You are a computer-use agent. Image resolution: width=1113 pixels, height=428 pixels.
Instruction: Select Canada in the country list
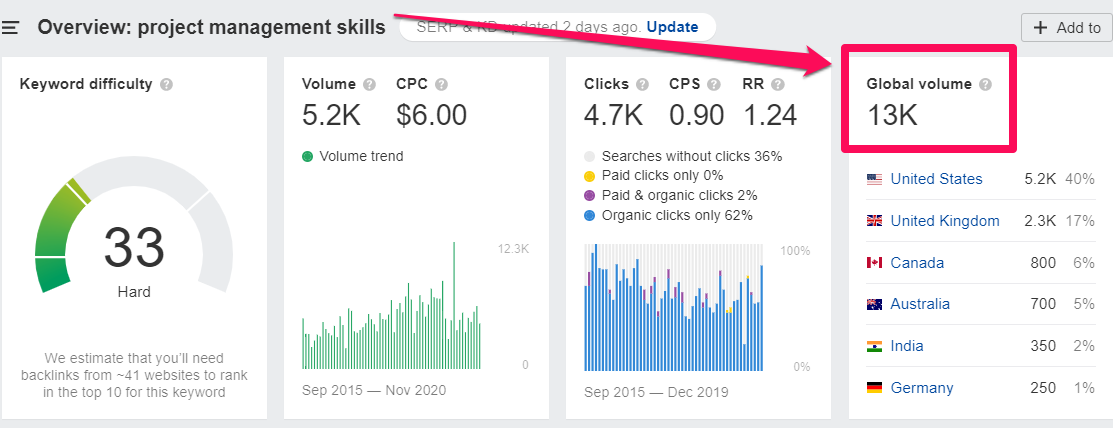point(916,263)
